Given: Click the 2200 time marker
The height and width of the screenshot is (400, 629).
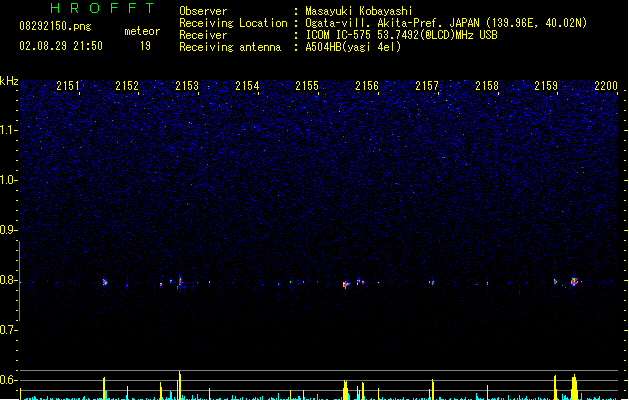Looking at the screenshot, I should tap(606, 86).
